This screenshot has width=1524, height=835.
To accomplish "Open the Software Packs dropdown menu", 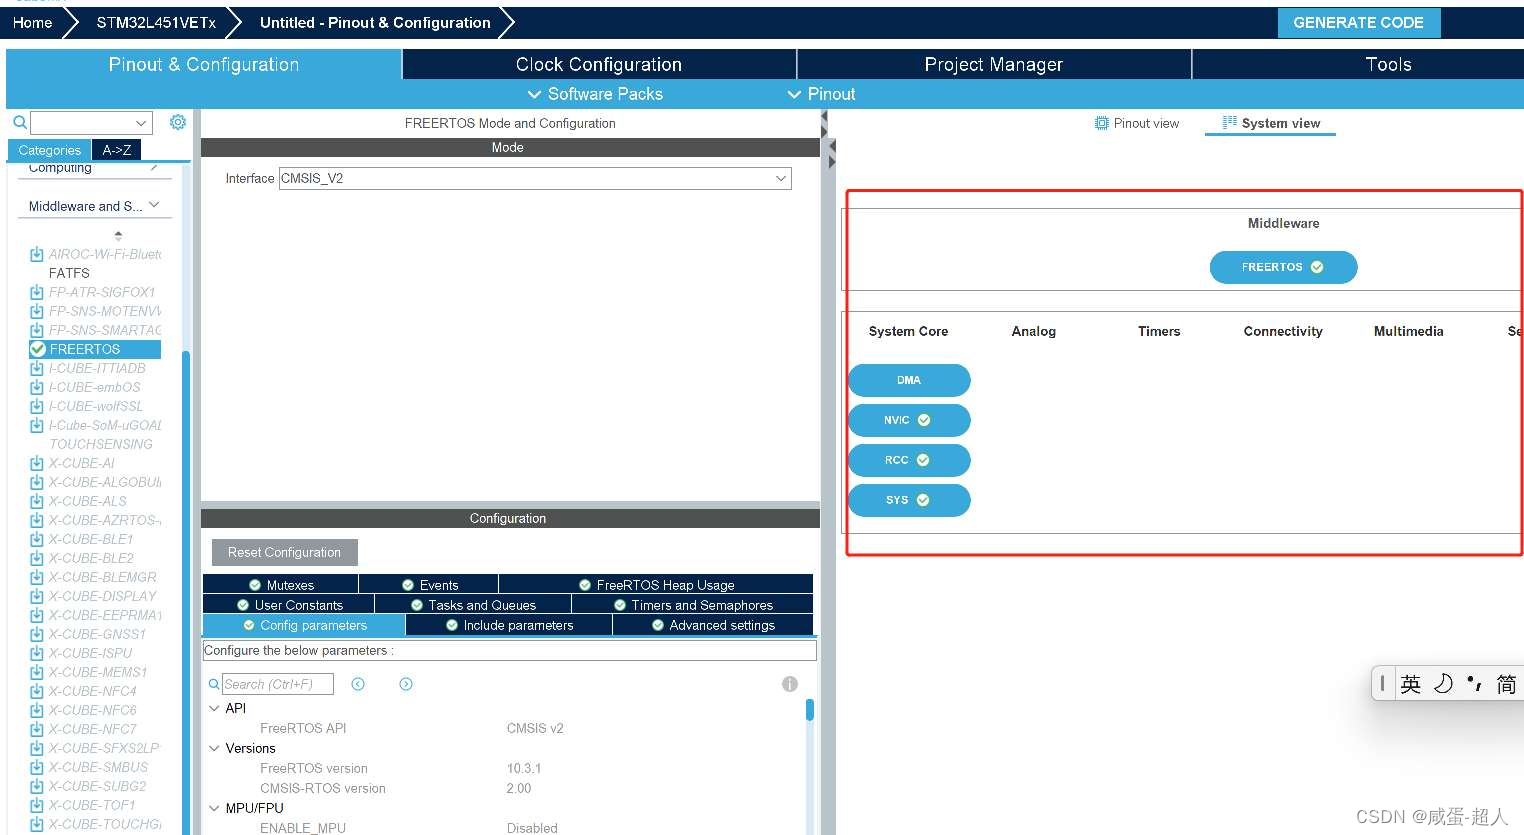I will (595, 94).
